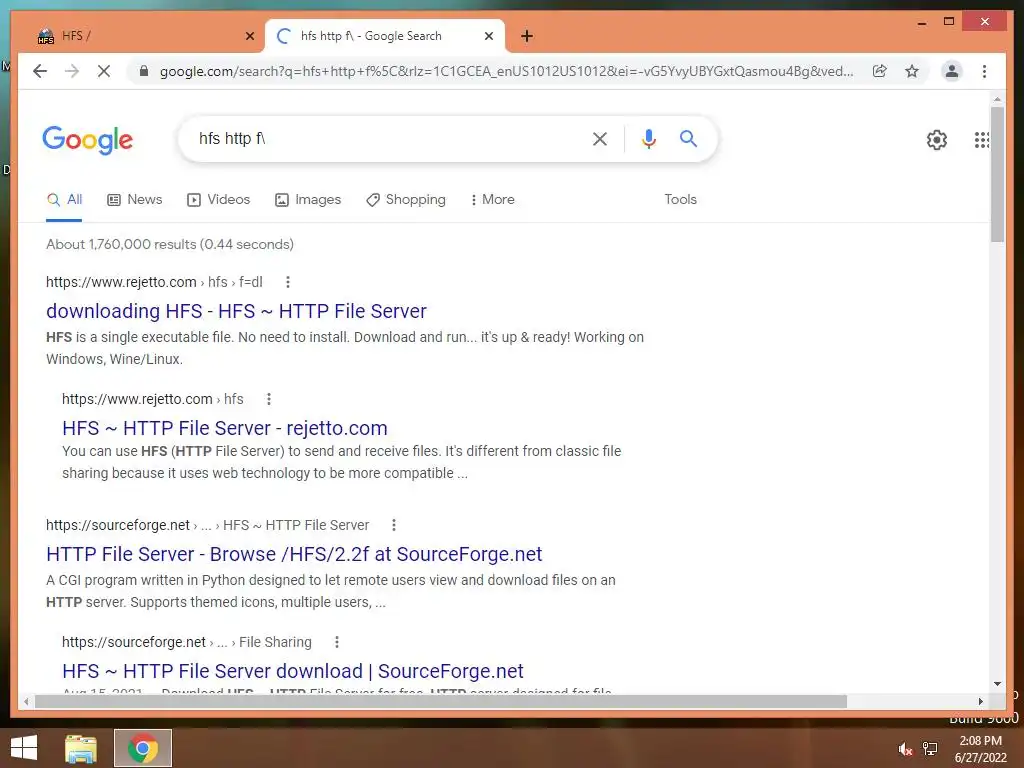Close the Google Search tab

click(x=488, y=36)
